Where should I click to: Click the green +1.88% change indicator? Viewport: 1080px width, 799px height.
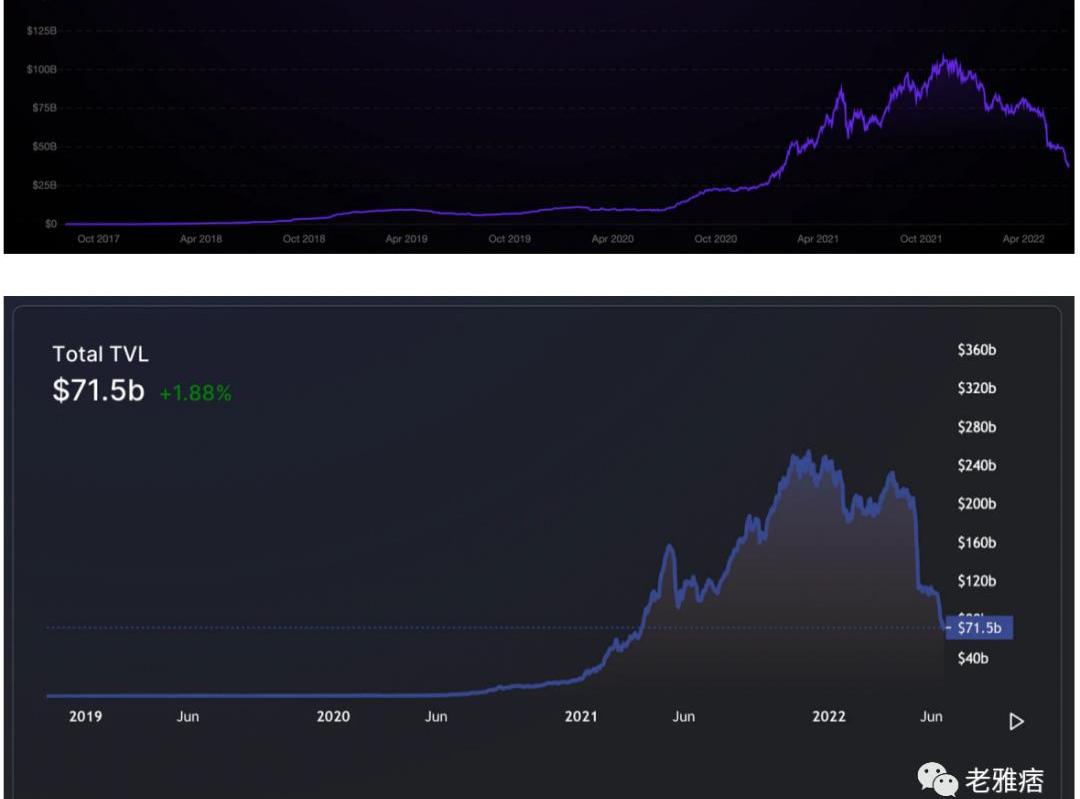(195, 393)
